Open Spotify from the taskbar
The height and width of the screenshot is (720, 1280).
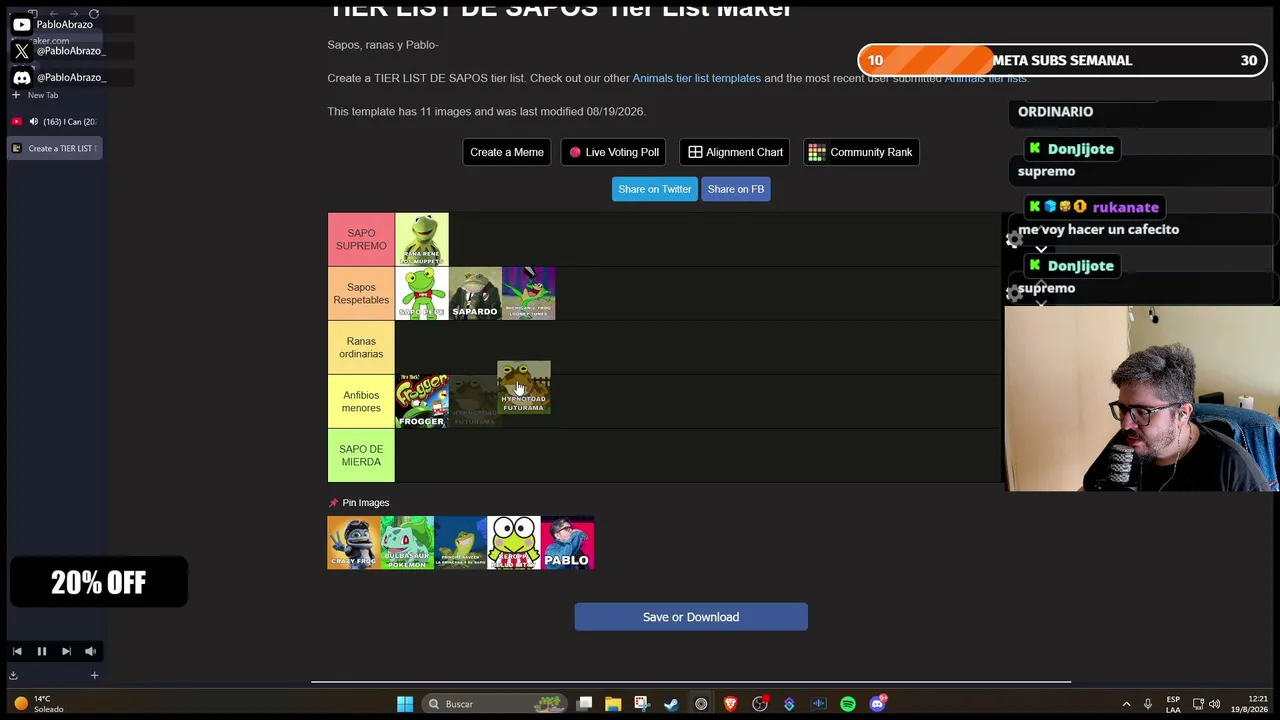(x=848, y=704)
